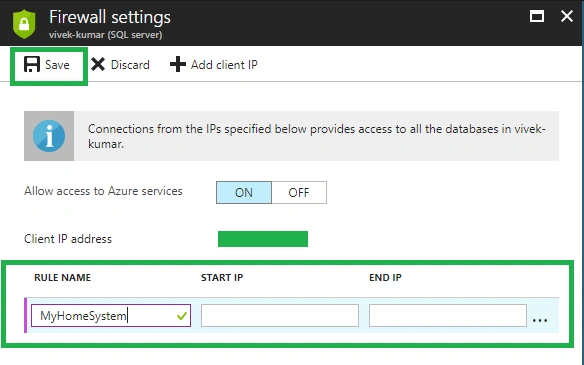Turn ON Allow access to Azure services
Image resolution: width=584 pixels, height=365 pixels.
click(244, 193)
